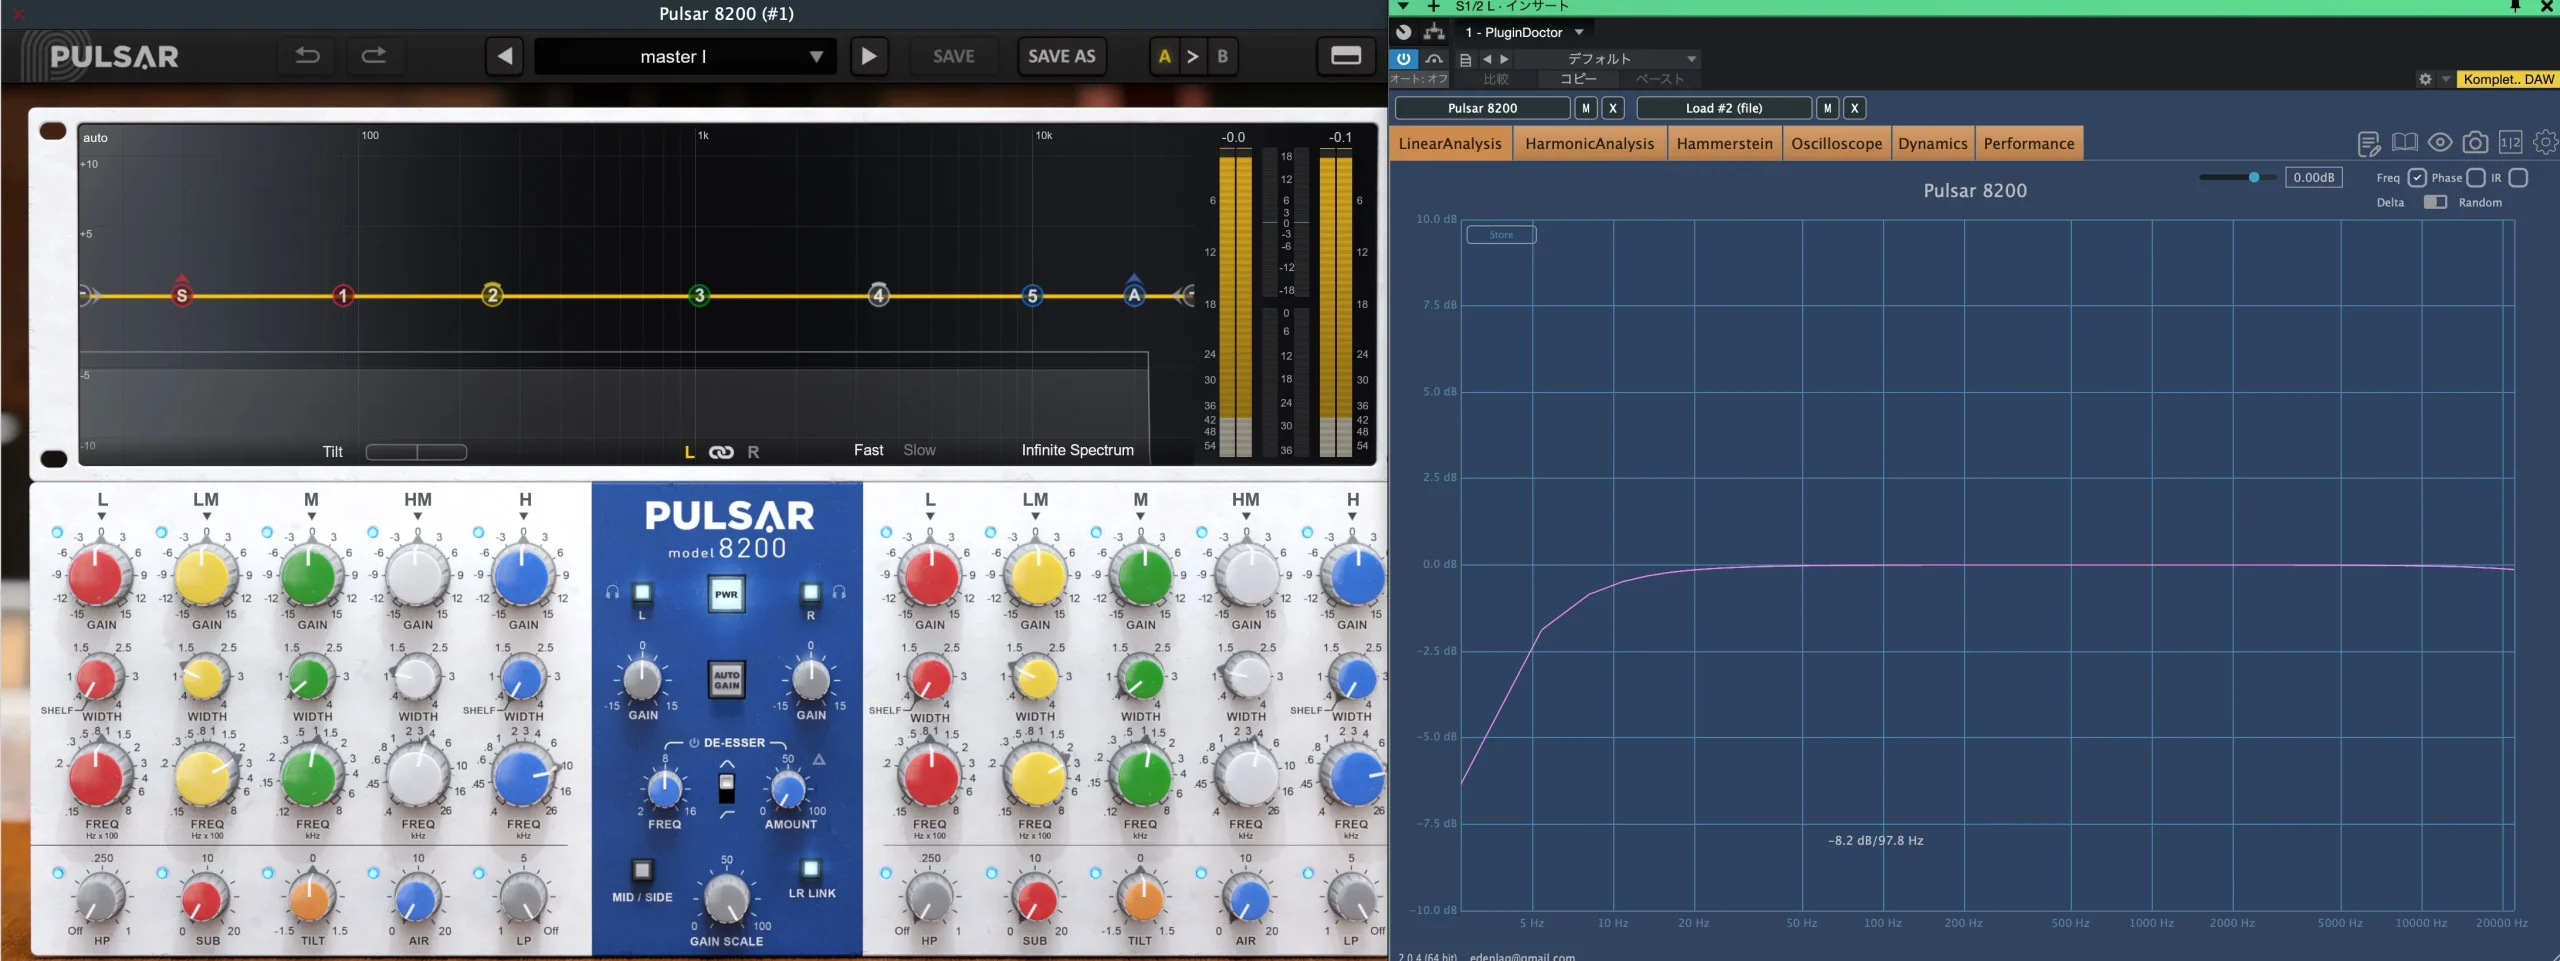Click the SAVE AS button
The height and width of the screenshot is (961, 2560).
click(x=1061, y=57)
